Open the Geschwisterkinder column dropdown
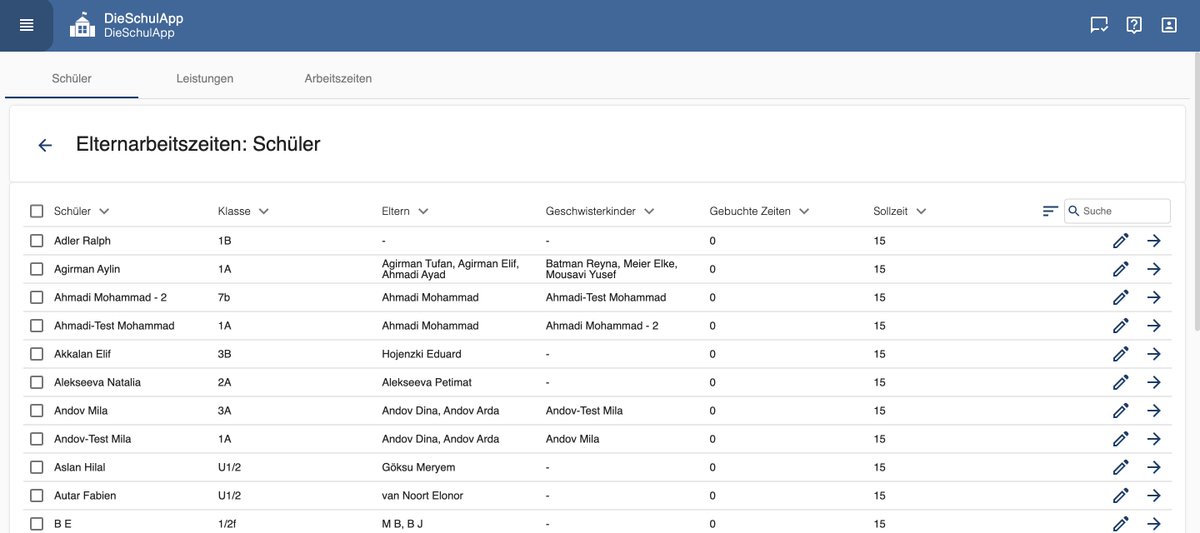The height and width of the screenshot is (533, 1200). 648,211
